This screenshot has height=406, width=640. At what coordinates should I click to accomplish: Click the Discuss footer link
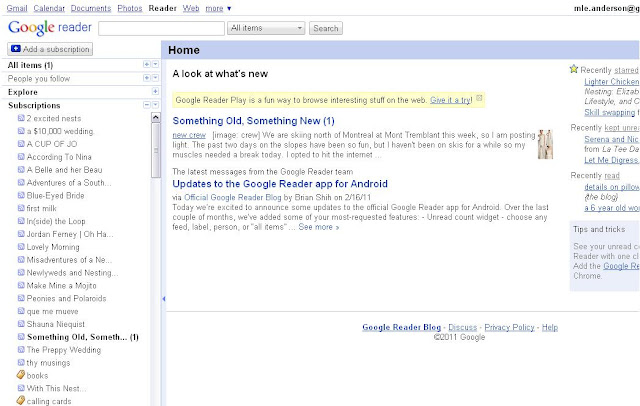click(462, 327)
